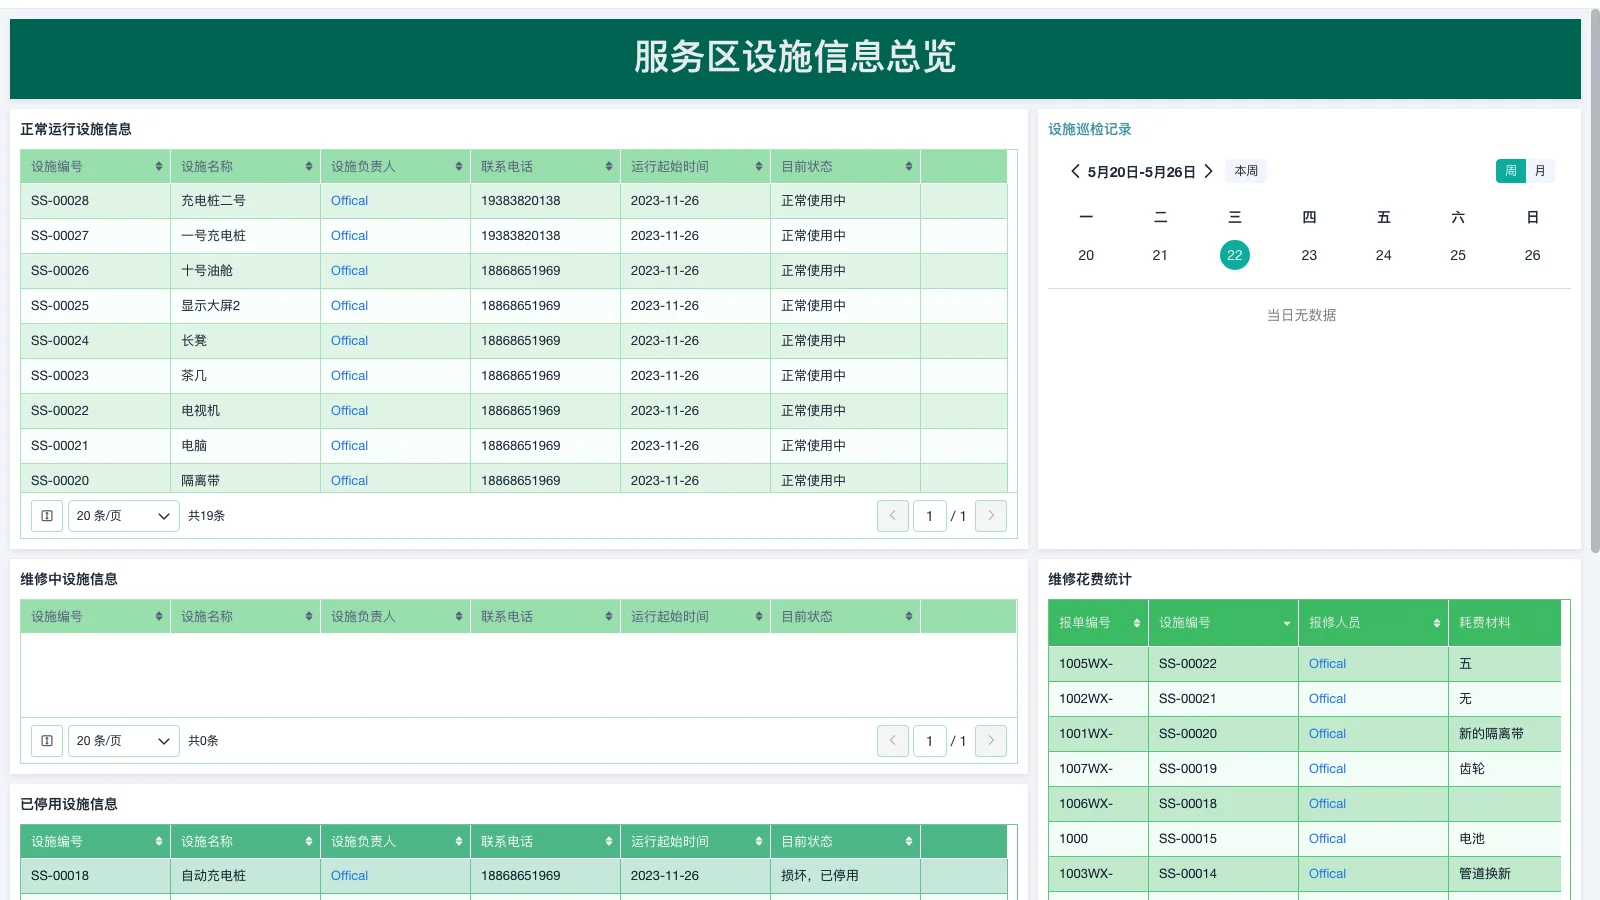Viewport: 1600px width, 900px height.
Task: Open column settings icon in 维修中设施信息 footer
Action: 46,741
